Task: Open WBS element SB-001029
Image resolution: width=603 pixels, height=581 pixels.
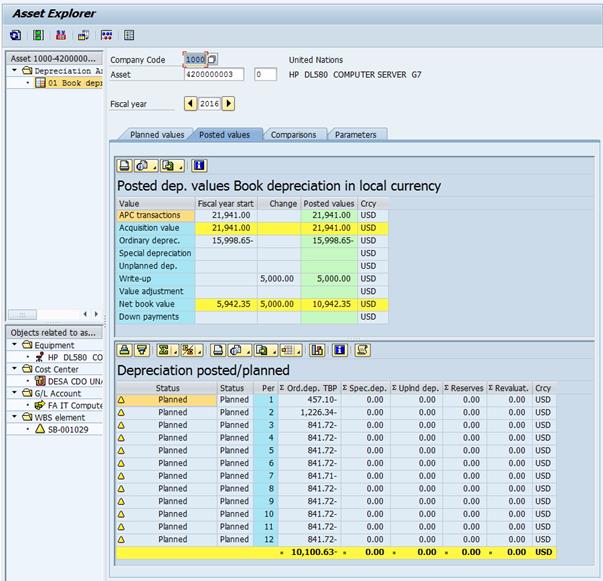Action: click(x=68, y=429)
